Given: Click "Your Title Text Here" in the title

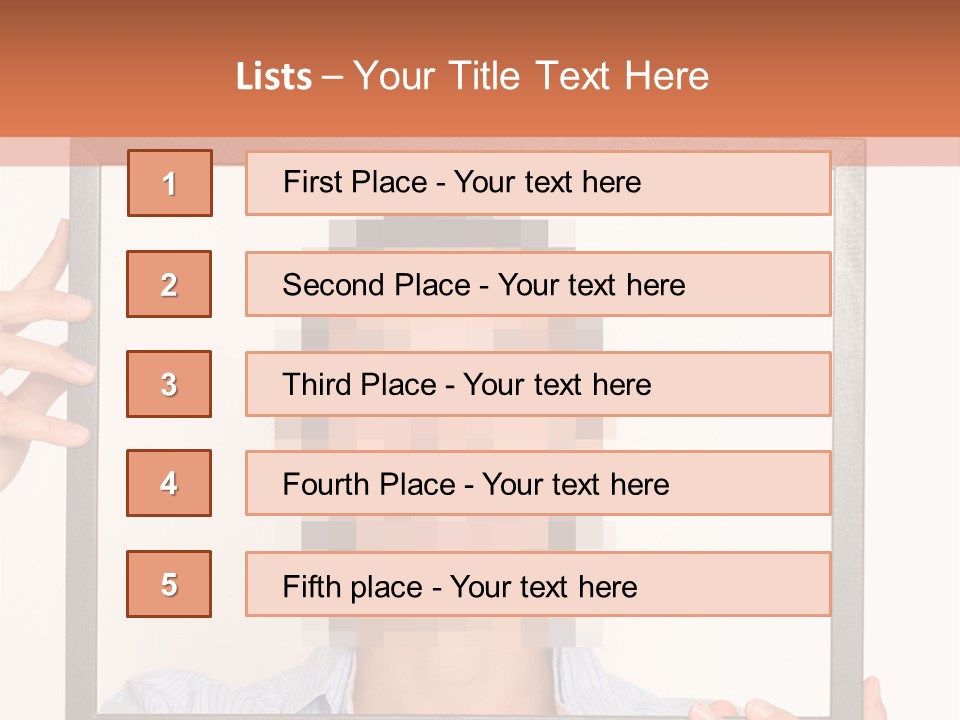Looking at the screenshot, I should point(531,76).
